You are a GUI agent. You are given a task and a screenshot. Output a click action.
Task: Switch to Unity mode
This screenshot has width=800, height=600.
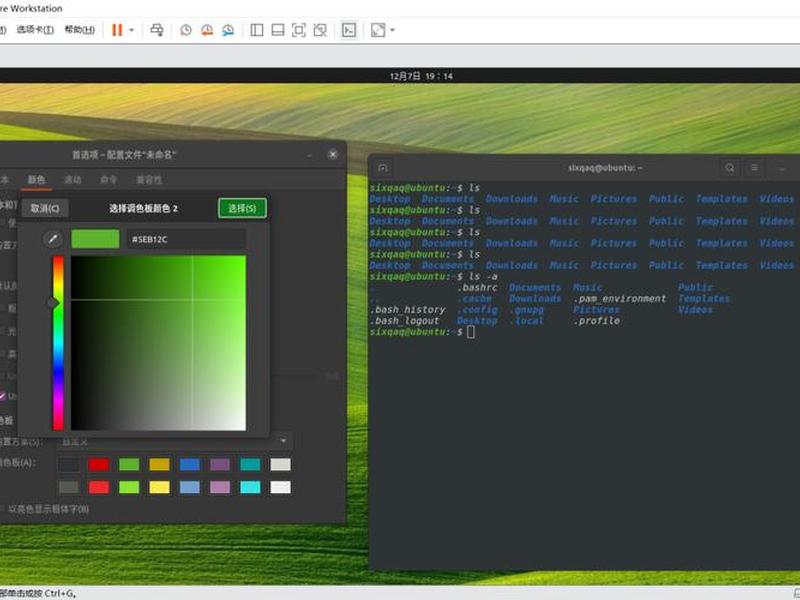pos(320,30)
